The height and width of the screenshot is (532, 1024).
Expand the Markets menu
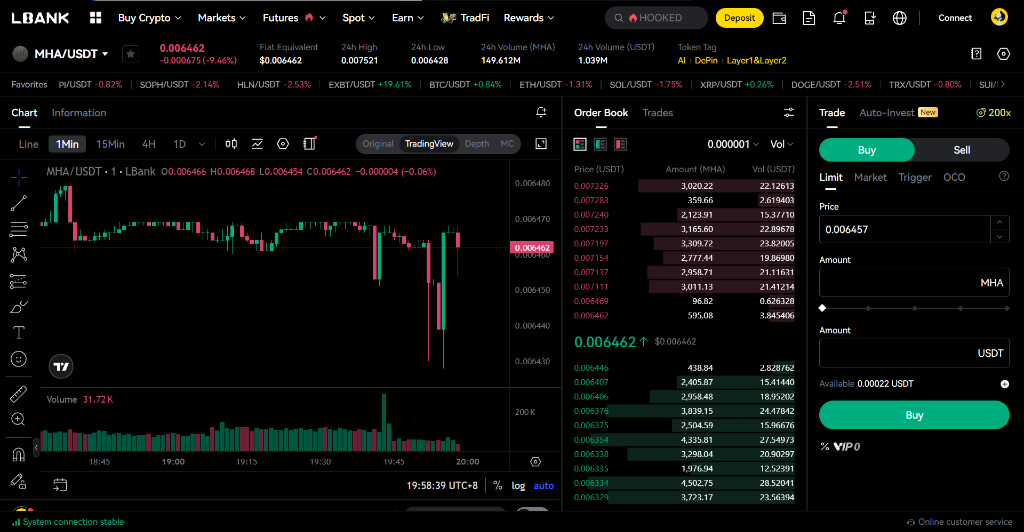pos(222,18)
